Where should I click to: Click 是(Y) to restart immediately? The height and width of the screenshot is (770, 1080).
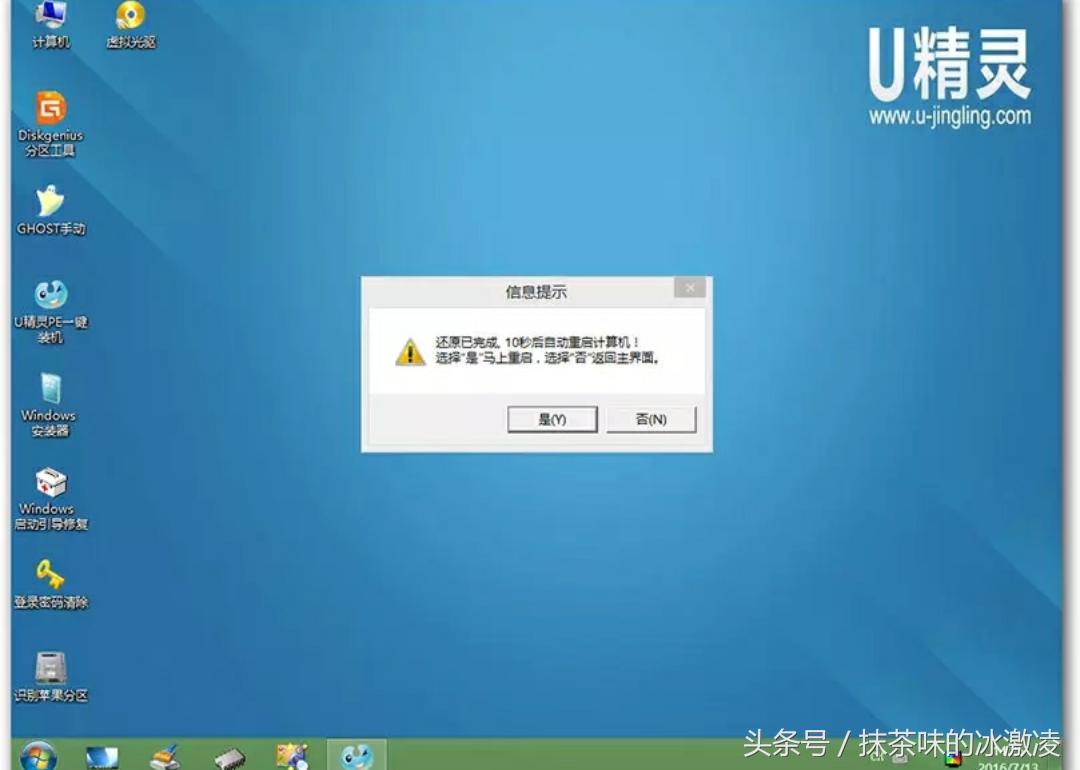click(552, 419)
